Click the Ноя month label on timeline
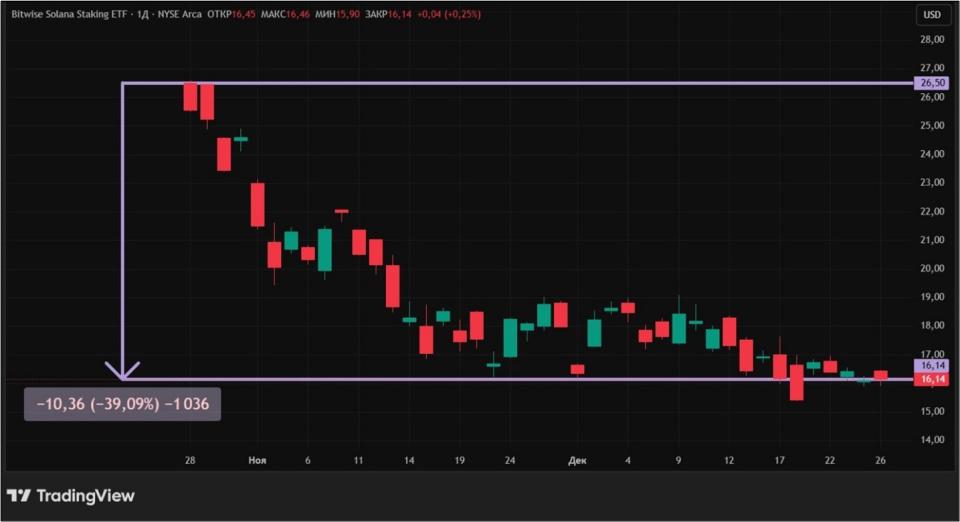Viewport: 960px width, 522px height. click(258, 460)
